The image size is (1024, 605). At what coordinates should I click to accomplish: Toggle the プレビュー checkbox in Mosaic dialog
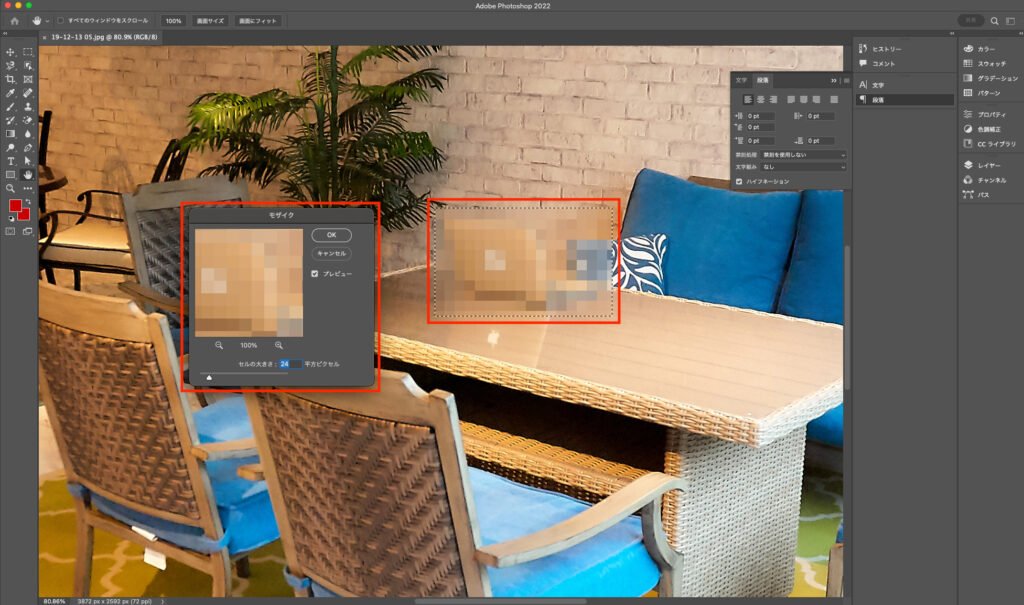[x=315, y=273]
